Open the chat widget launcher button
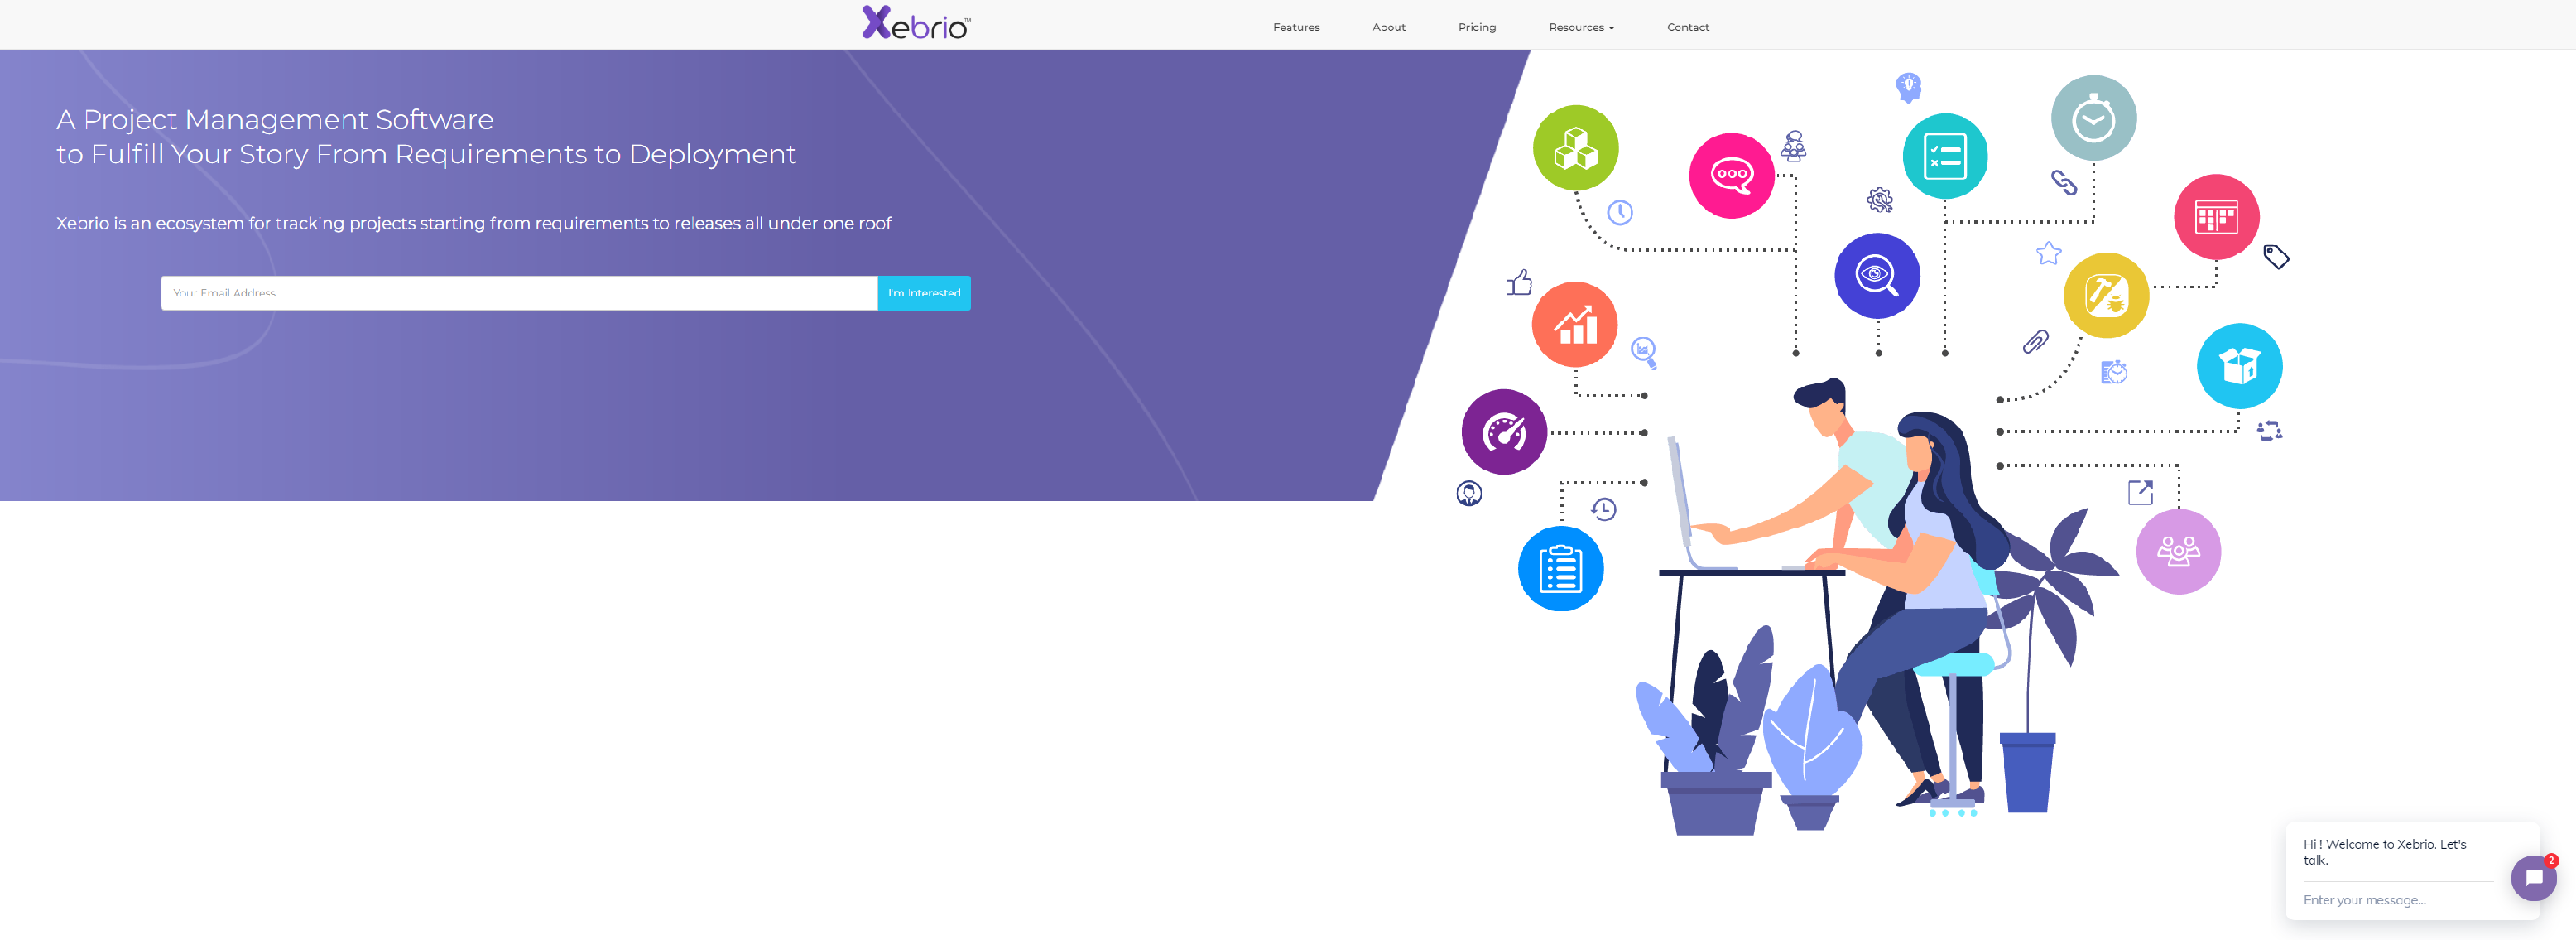The height and width of the screenshot is (940, 2576). (2534, 878)
